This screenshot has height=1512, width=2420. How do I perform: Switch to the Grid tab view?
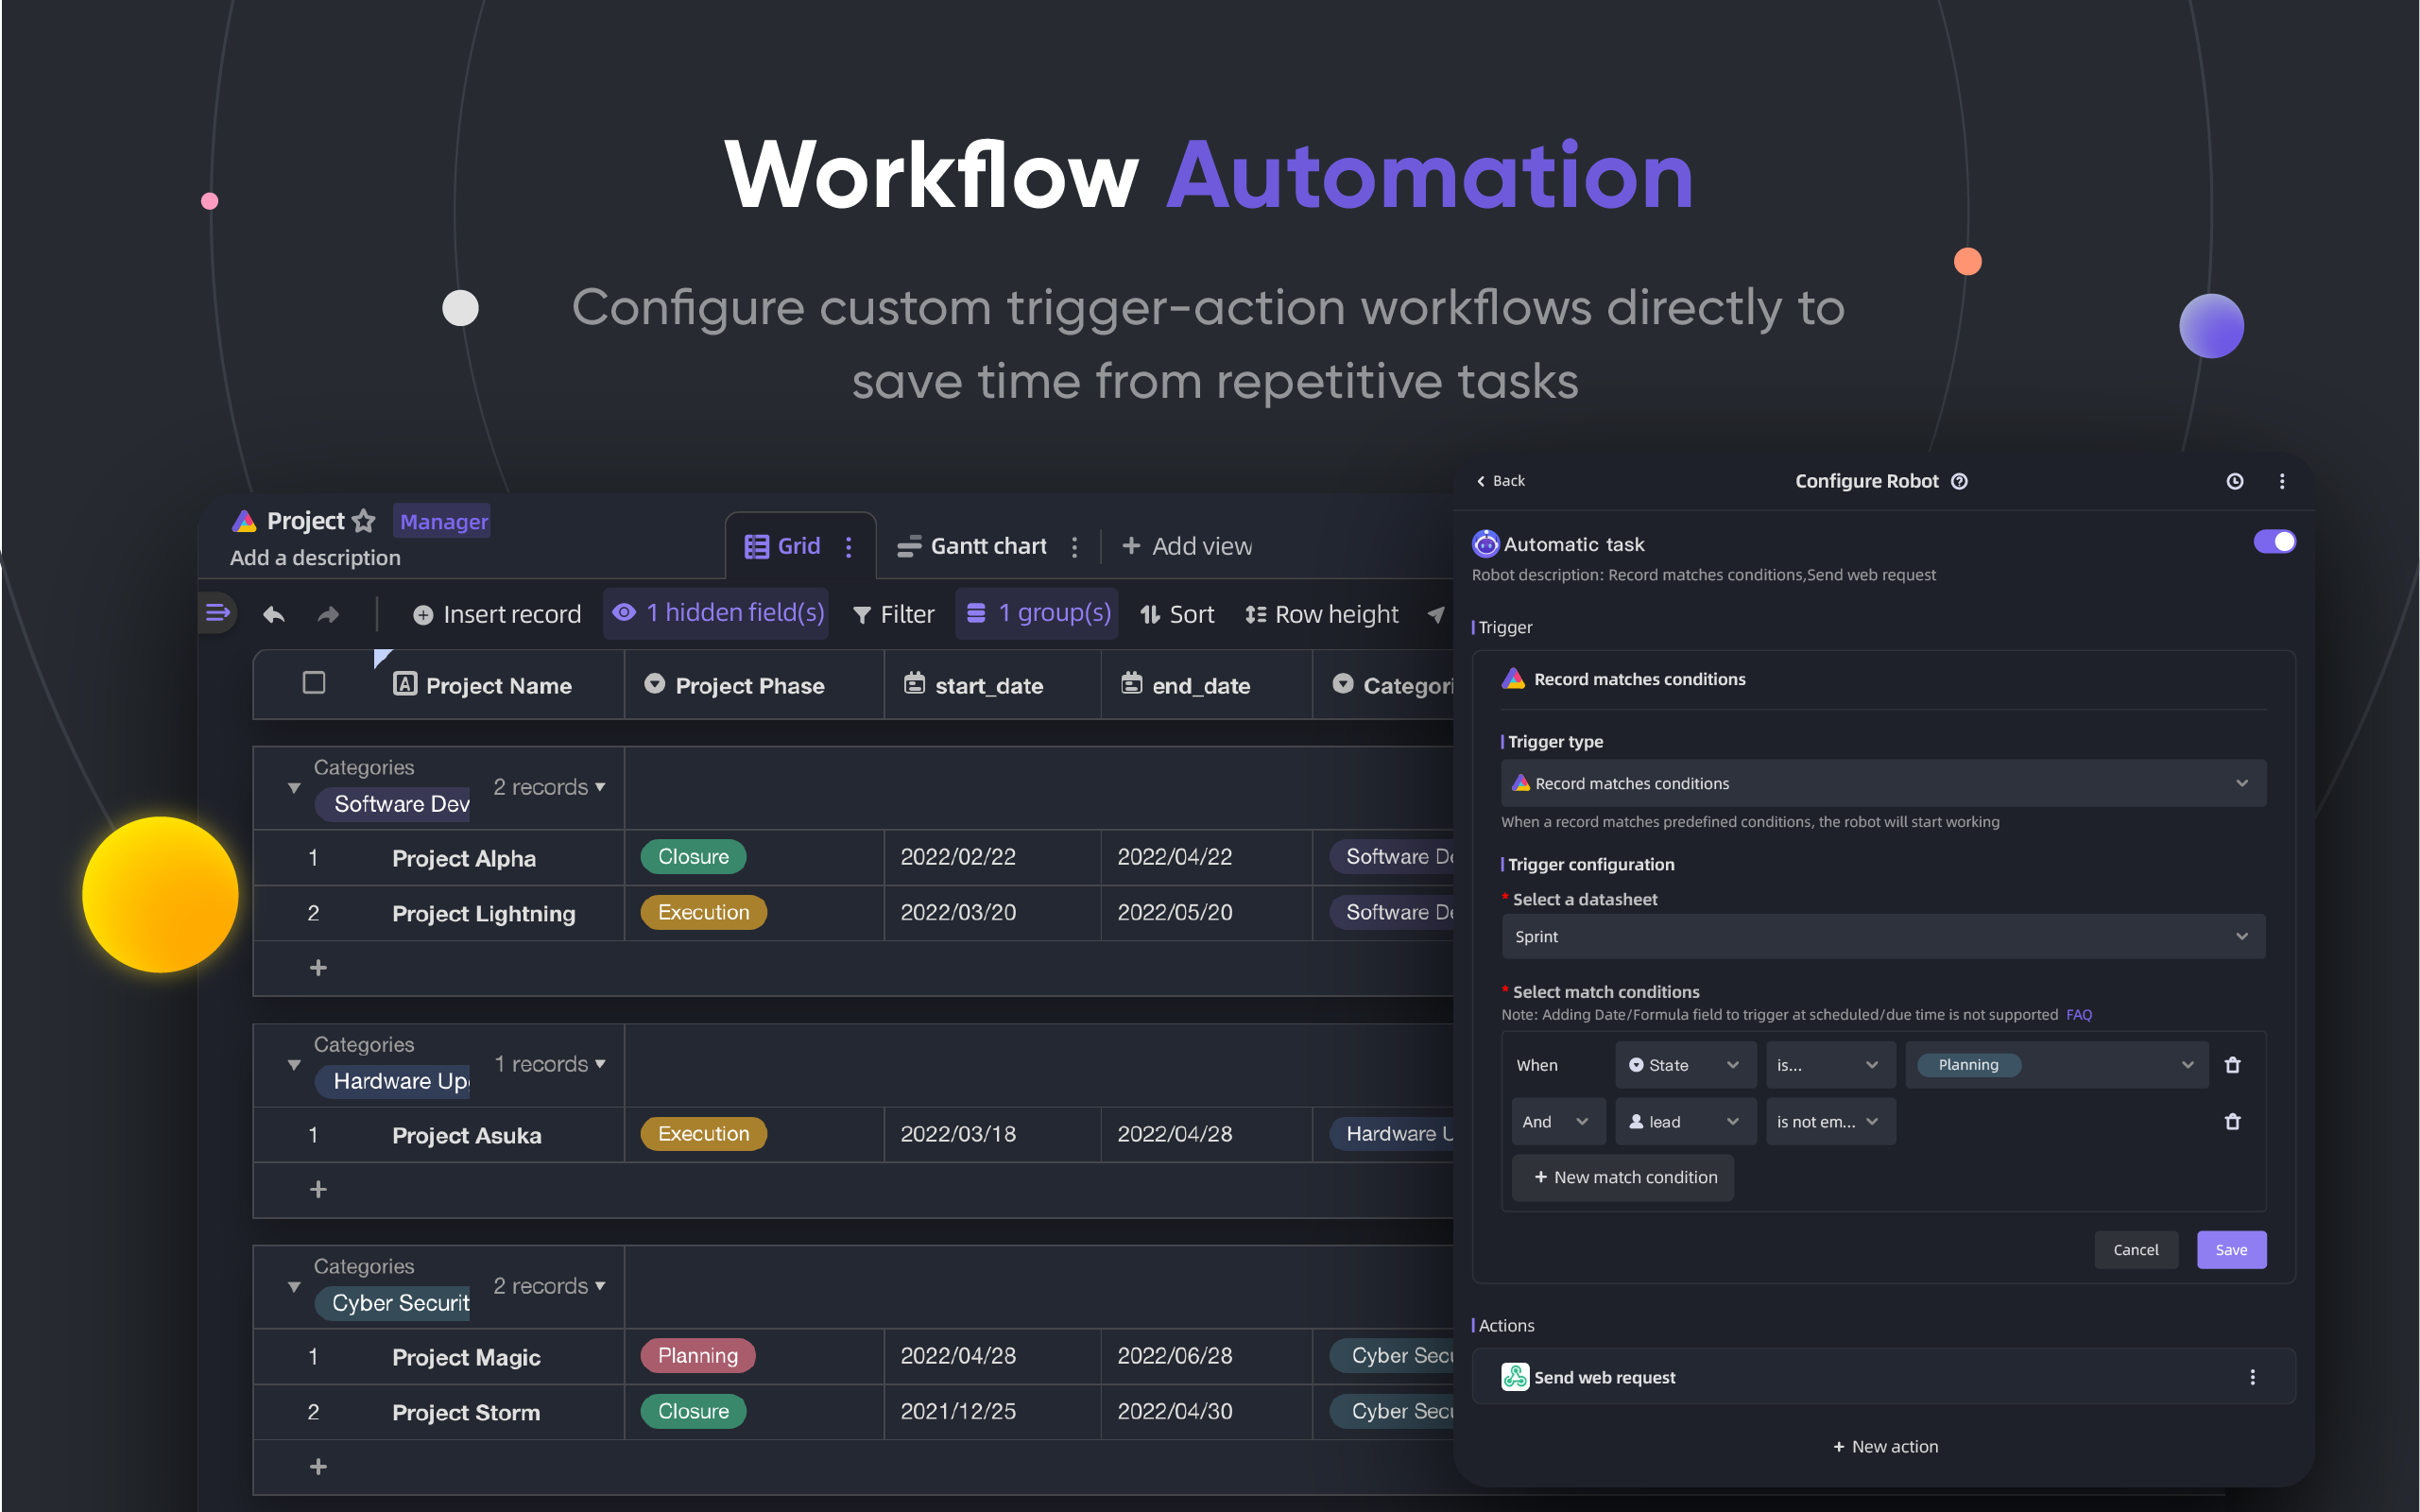[x=783, y=543]
